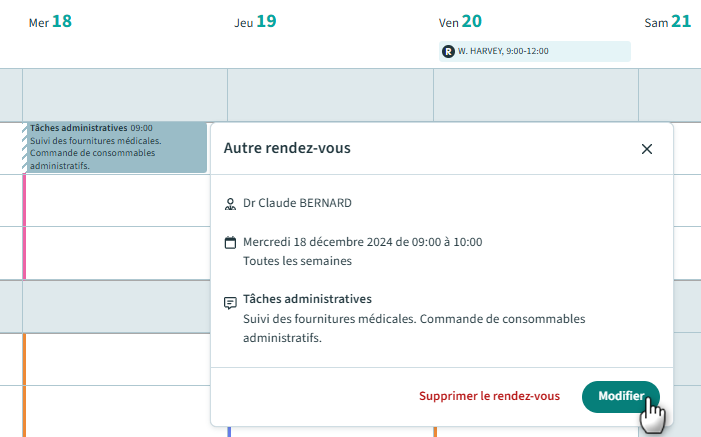The width and height of the screenshot is (701, 437).
Task: Click the person icon beside Dr Claude BERNARD
Action: pyautogui.click(x=230, y=204)
